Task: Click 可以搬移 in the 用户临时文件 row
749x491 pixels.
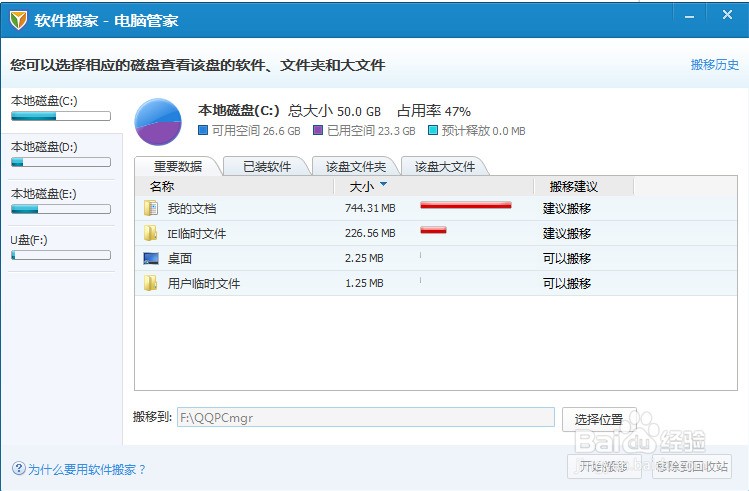Action: pos(567,283)
